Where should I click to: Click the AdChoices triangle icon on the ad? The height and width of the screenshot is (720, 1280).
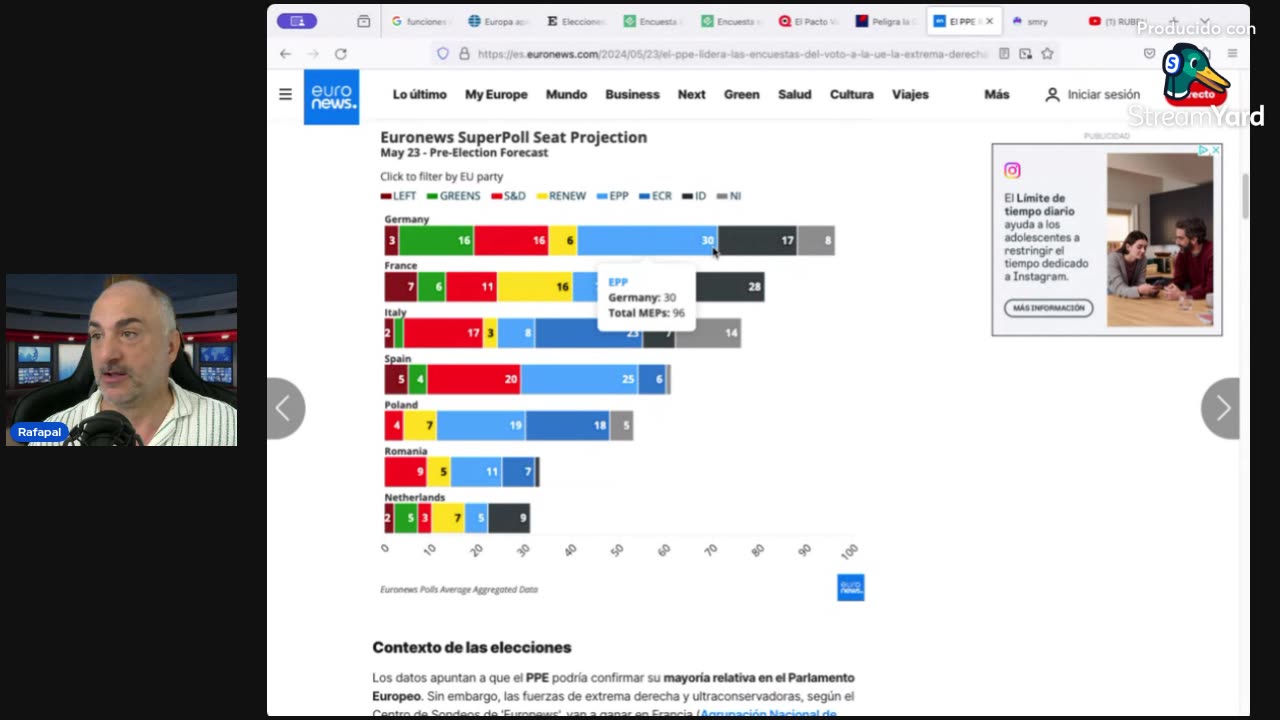1203,150
